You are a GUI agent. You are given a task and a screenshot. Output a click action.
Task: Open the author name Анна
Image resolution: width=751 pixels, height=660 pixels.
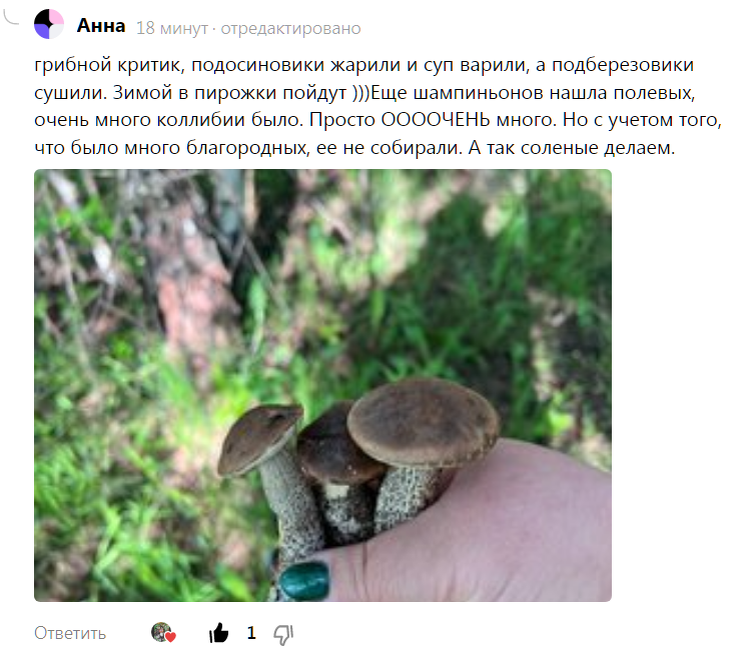click(101, 25)
